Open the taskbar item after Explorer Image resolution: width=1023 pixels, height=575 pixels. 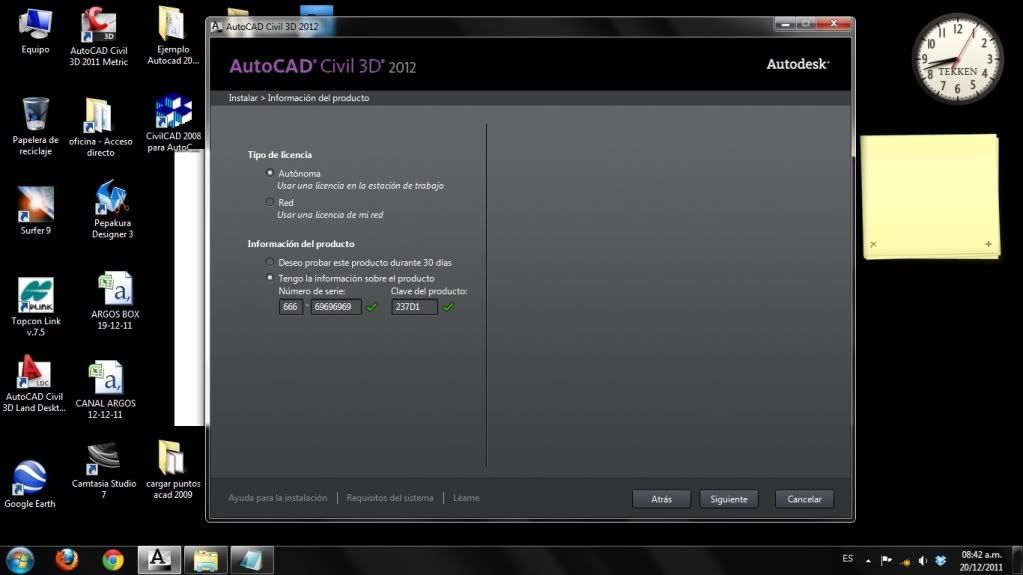(x=251, y=560)
